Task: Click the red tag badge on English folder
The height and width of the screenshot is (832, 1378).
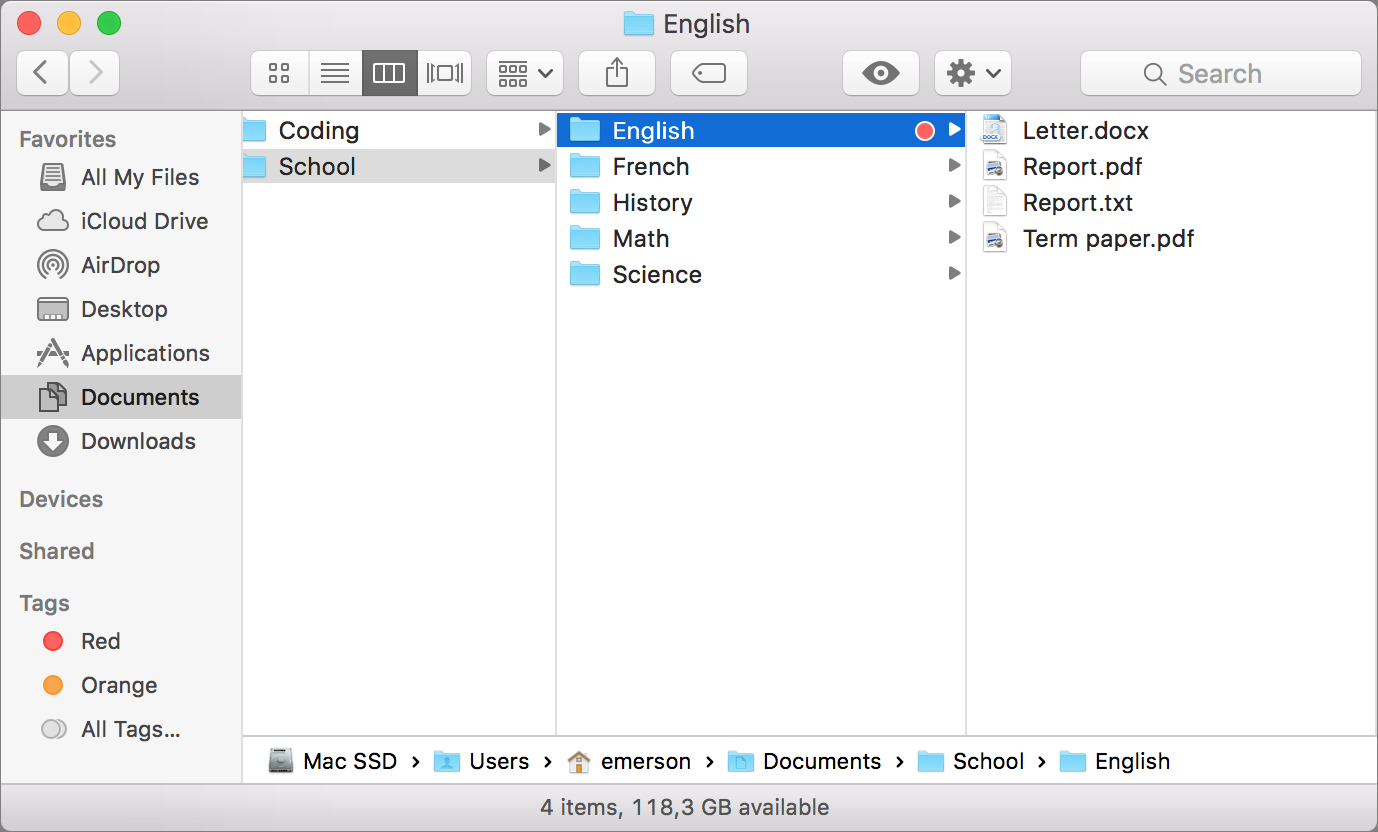Action: click(x=925, y=130)
